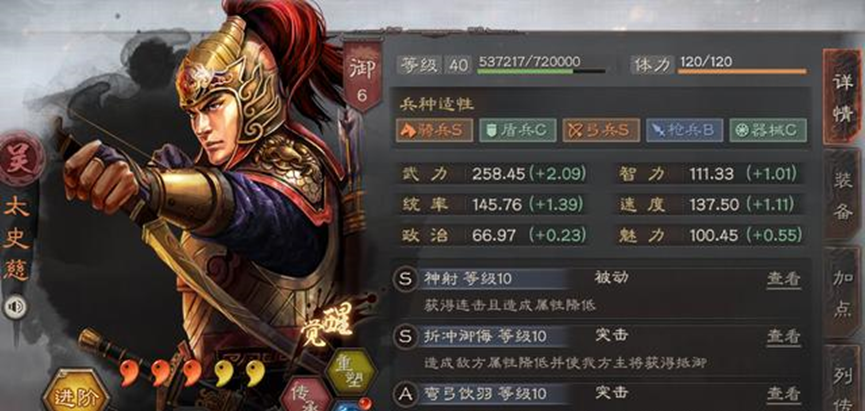
Task: Click the green experience progress bar
Action: coord(541,72)
